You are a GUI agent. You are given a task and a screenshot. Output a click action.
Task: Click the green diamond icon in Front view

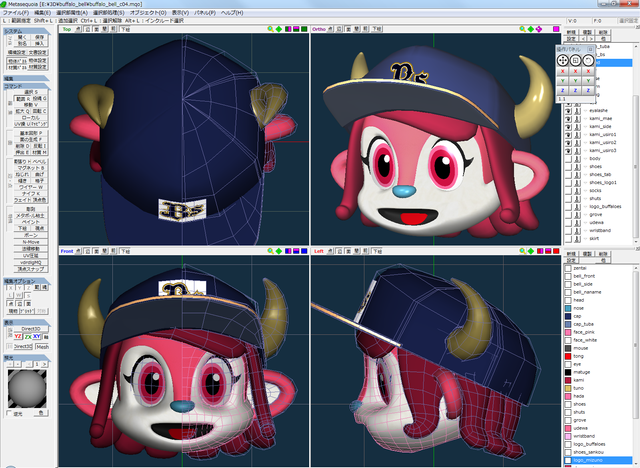[x=279, y=251]
